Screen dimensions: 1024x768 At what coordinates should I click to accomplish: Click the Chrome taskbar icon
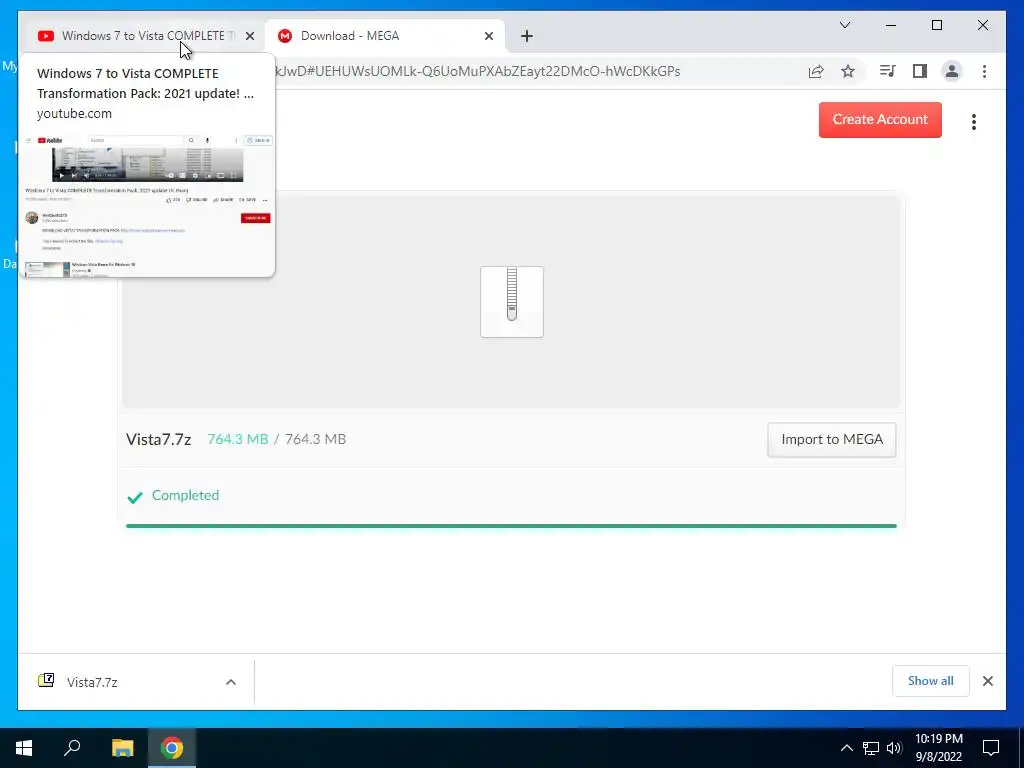tap(172, 748)
